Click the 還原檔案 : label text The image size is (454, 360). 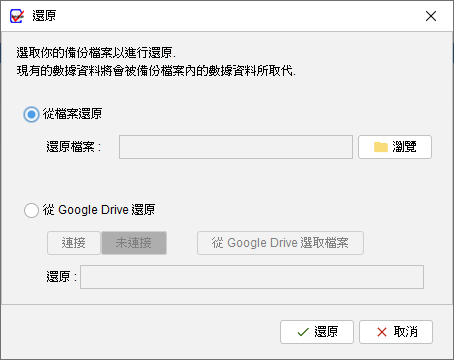point(74,147)
